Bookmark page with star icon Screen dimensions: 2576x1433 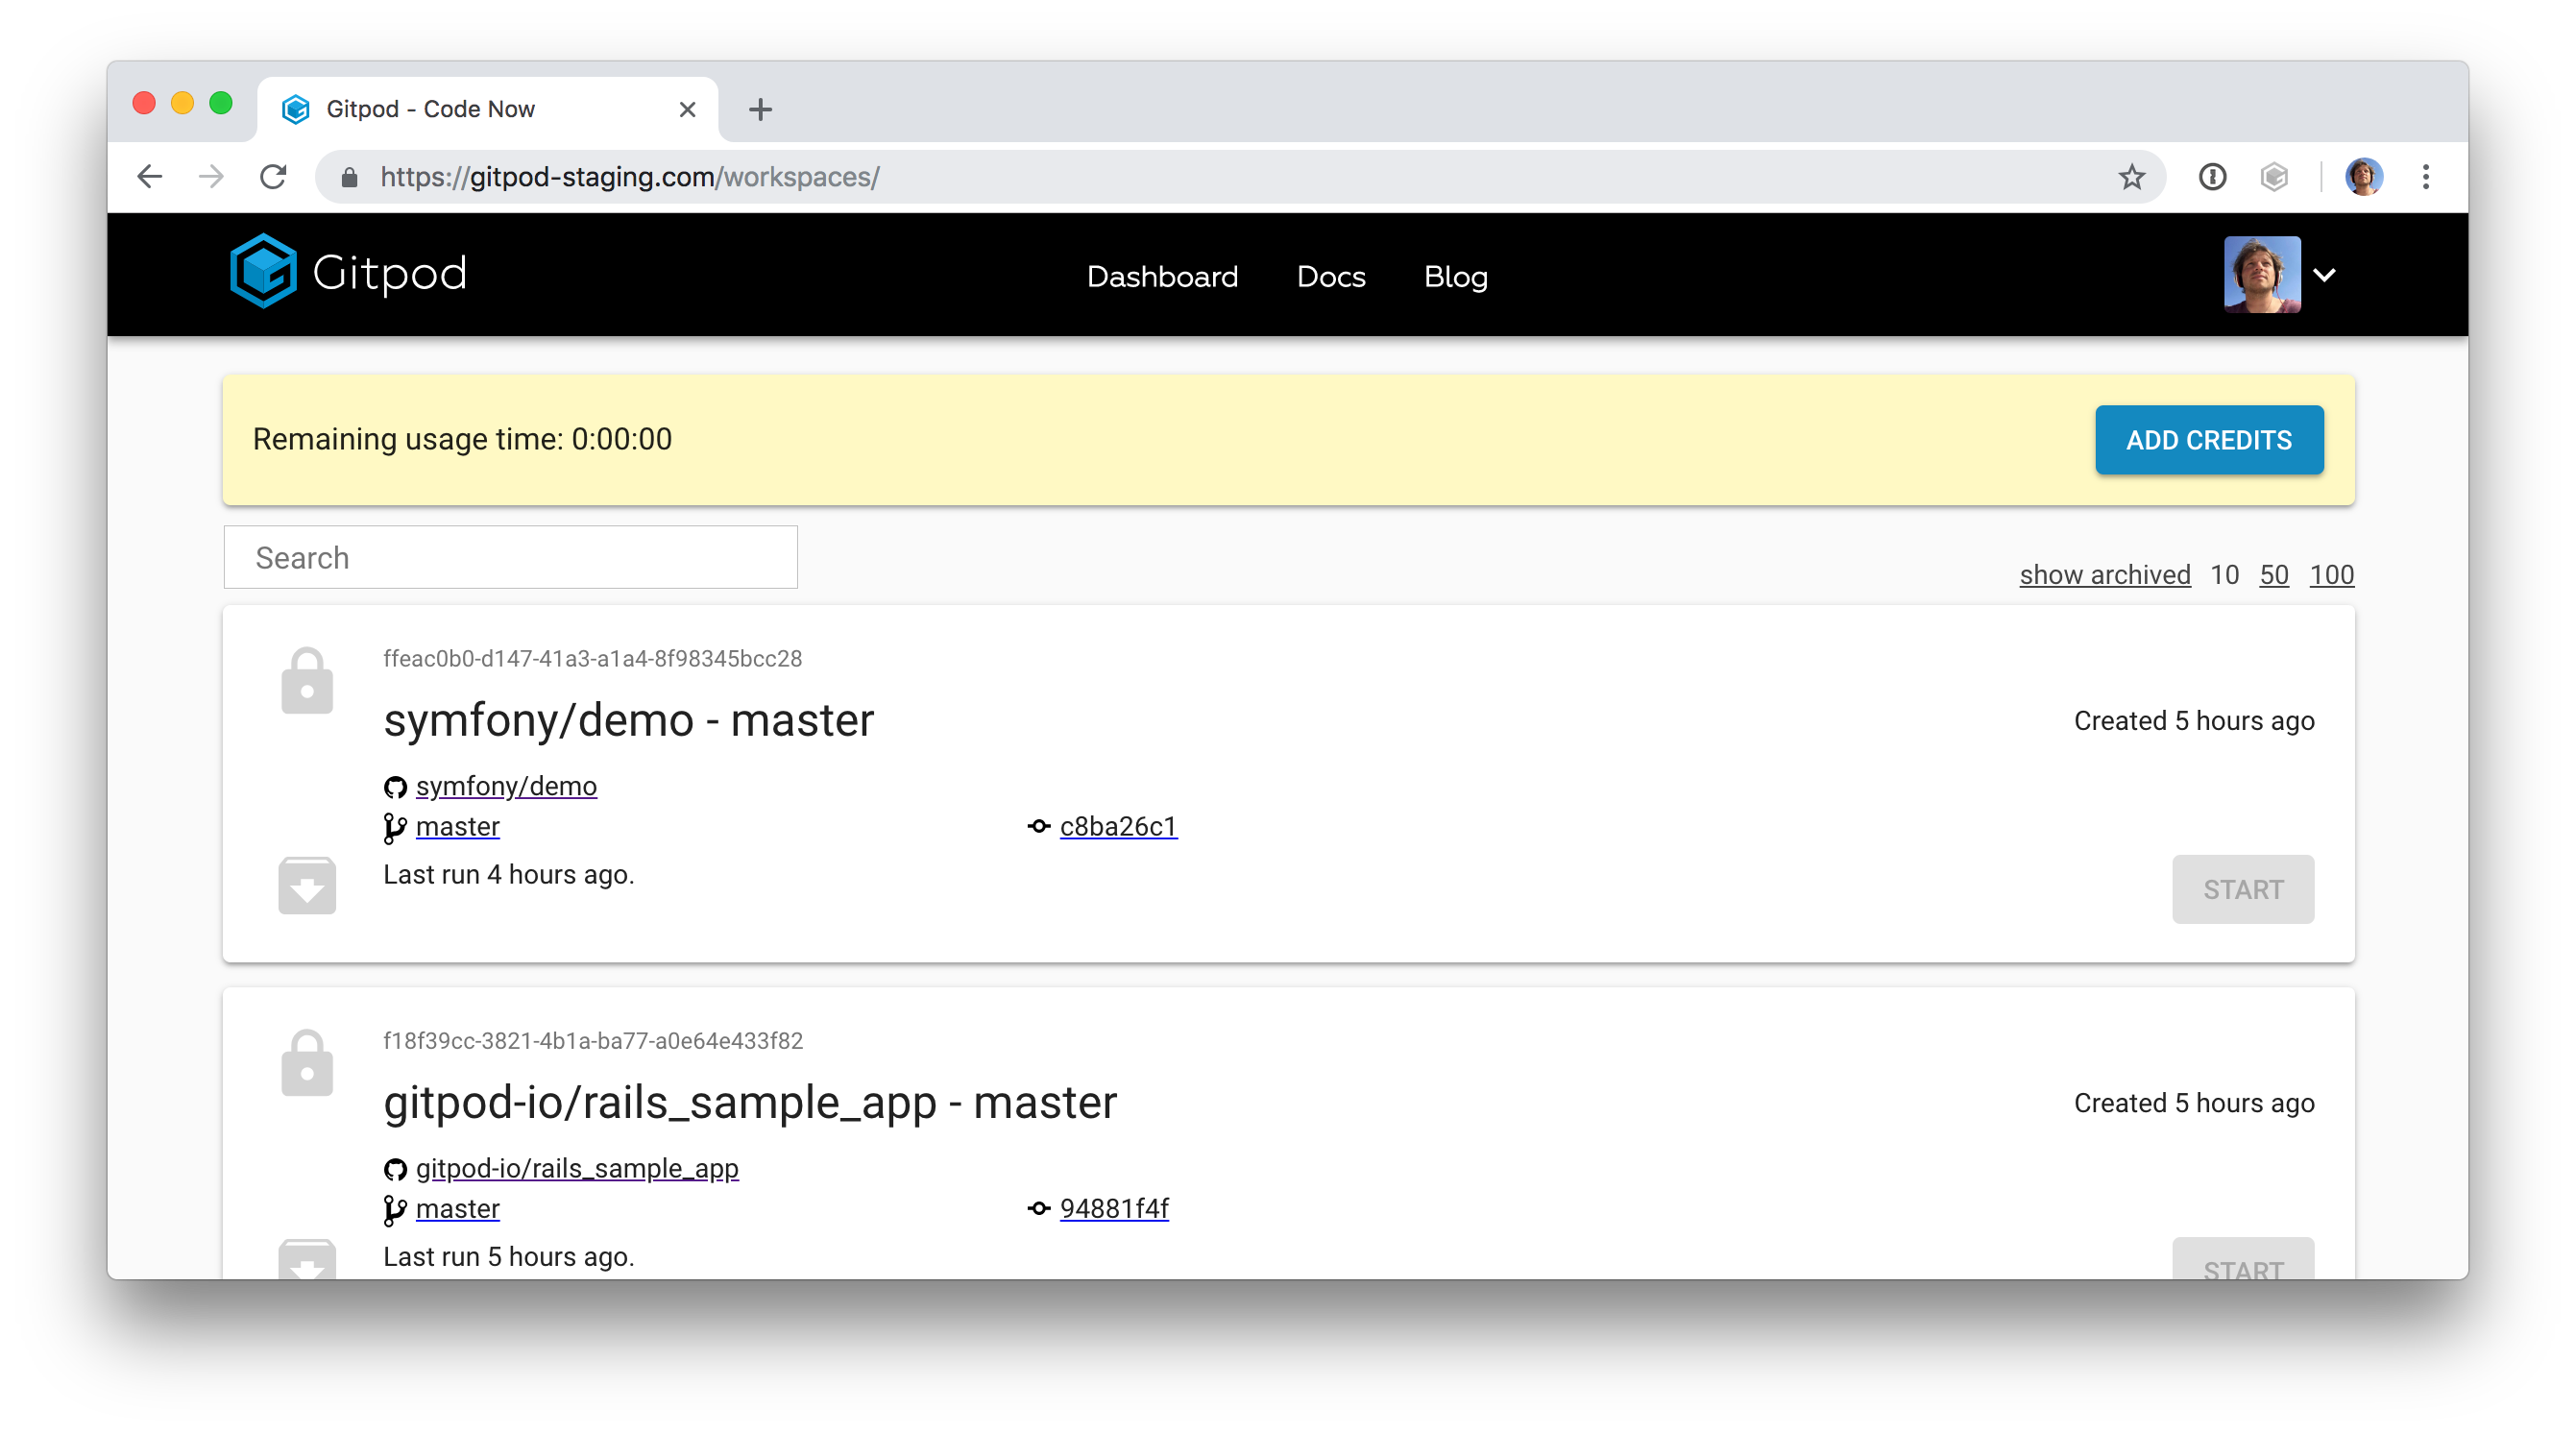(x=2131, y=177)
